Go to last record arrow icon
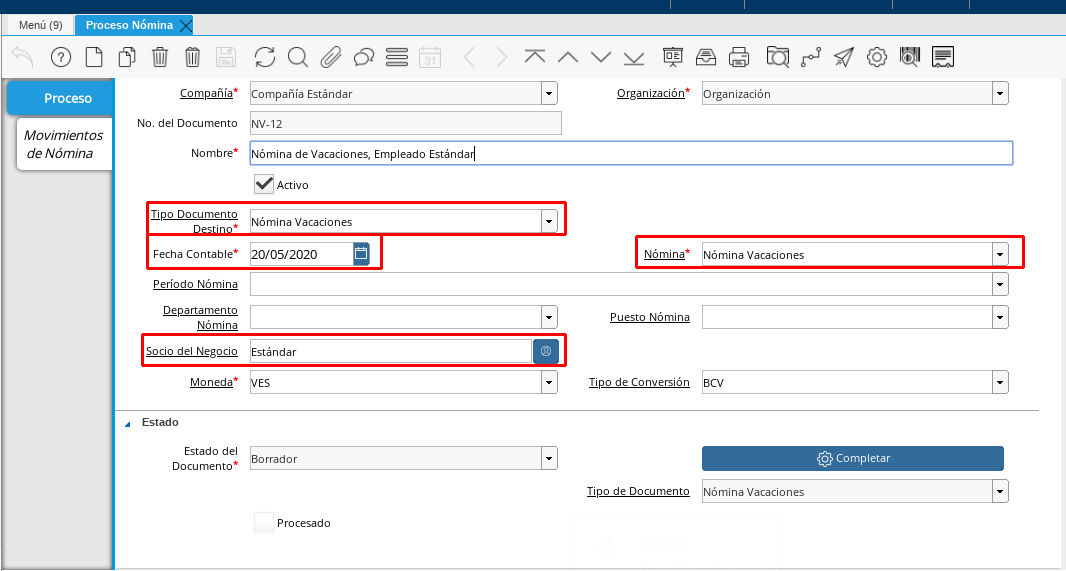This screenshot has width=1066, height=571. point(634,57)
